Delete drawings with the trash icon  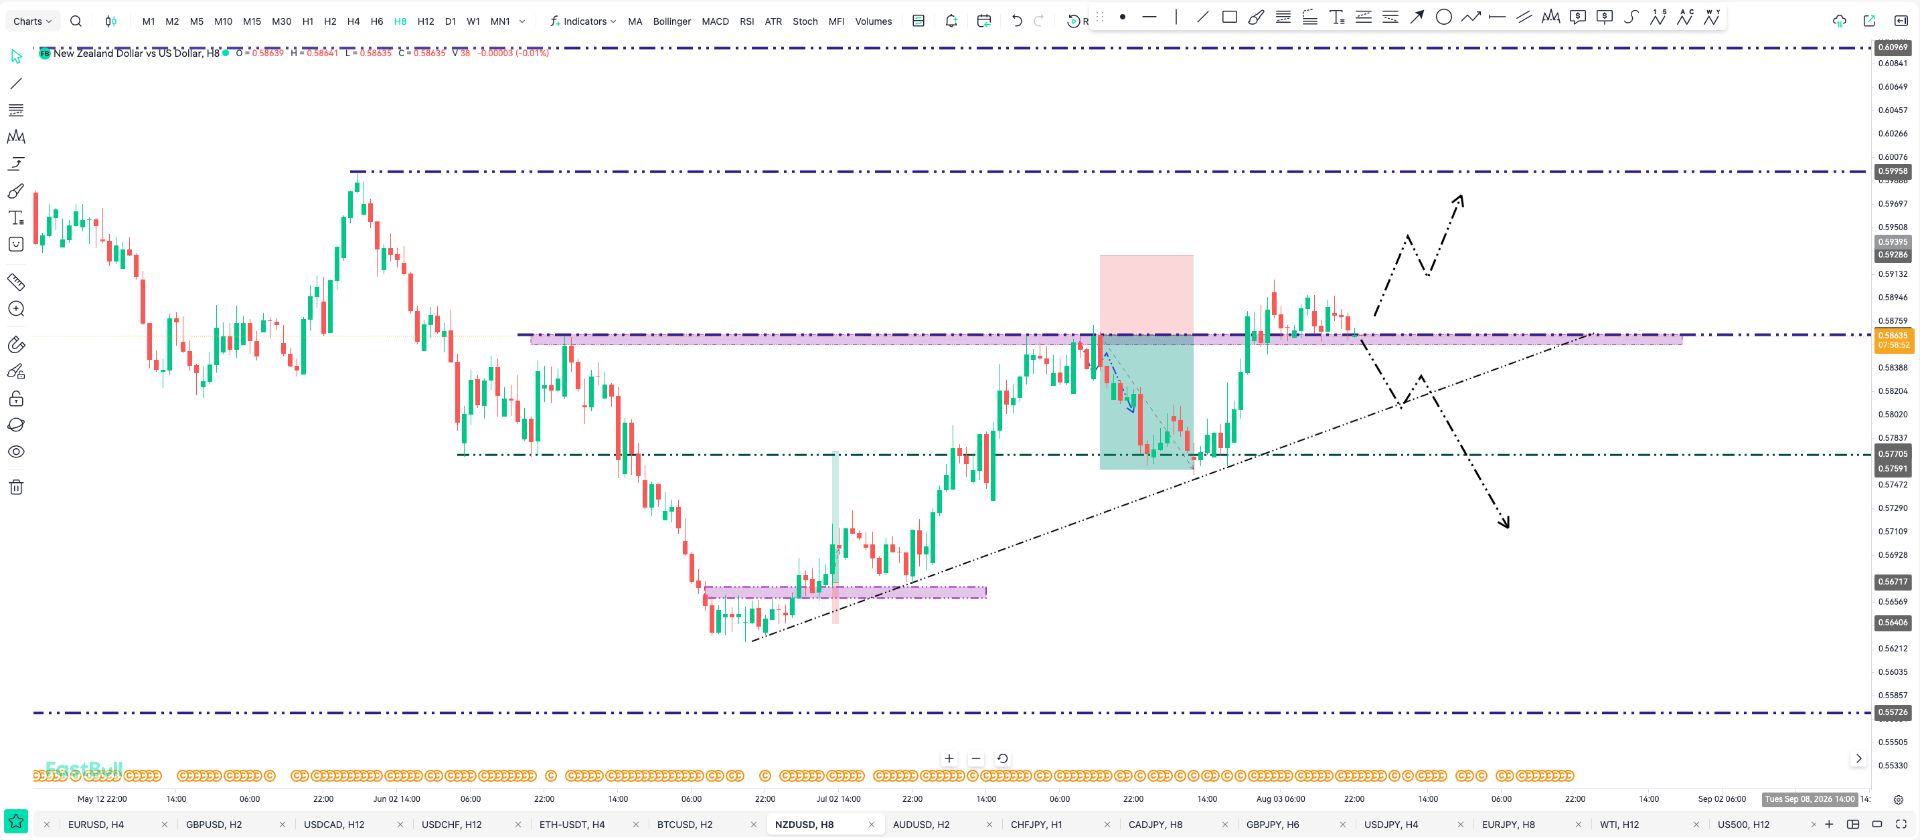point(16,487)
